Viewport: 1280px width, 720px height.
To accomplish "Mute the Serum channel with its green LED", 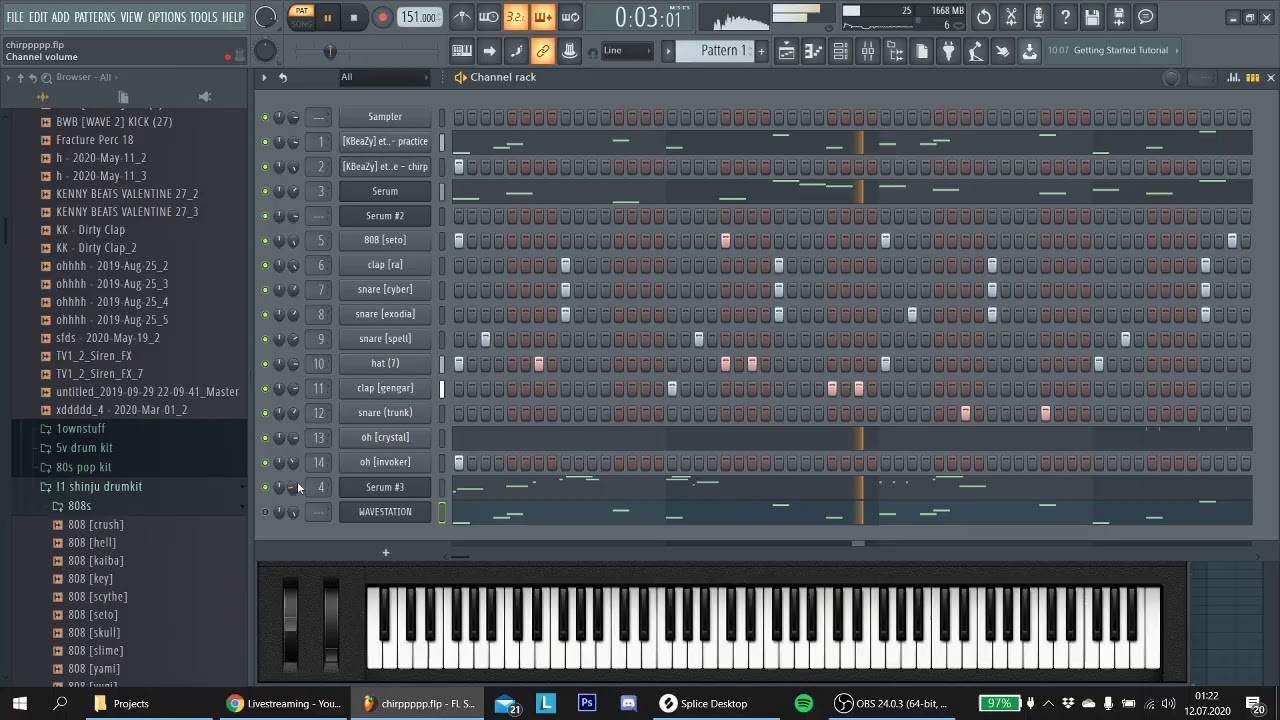I will click(x=265, y=191).
